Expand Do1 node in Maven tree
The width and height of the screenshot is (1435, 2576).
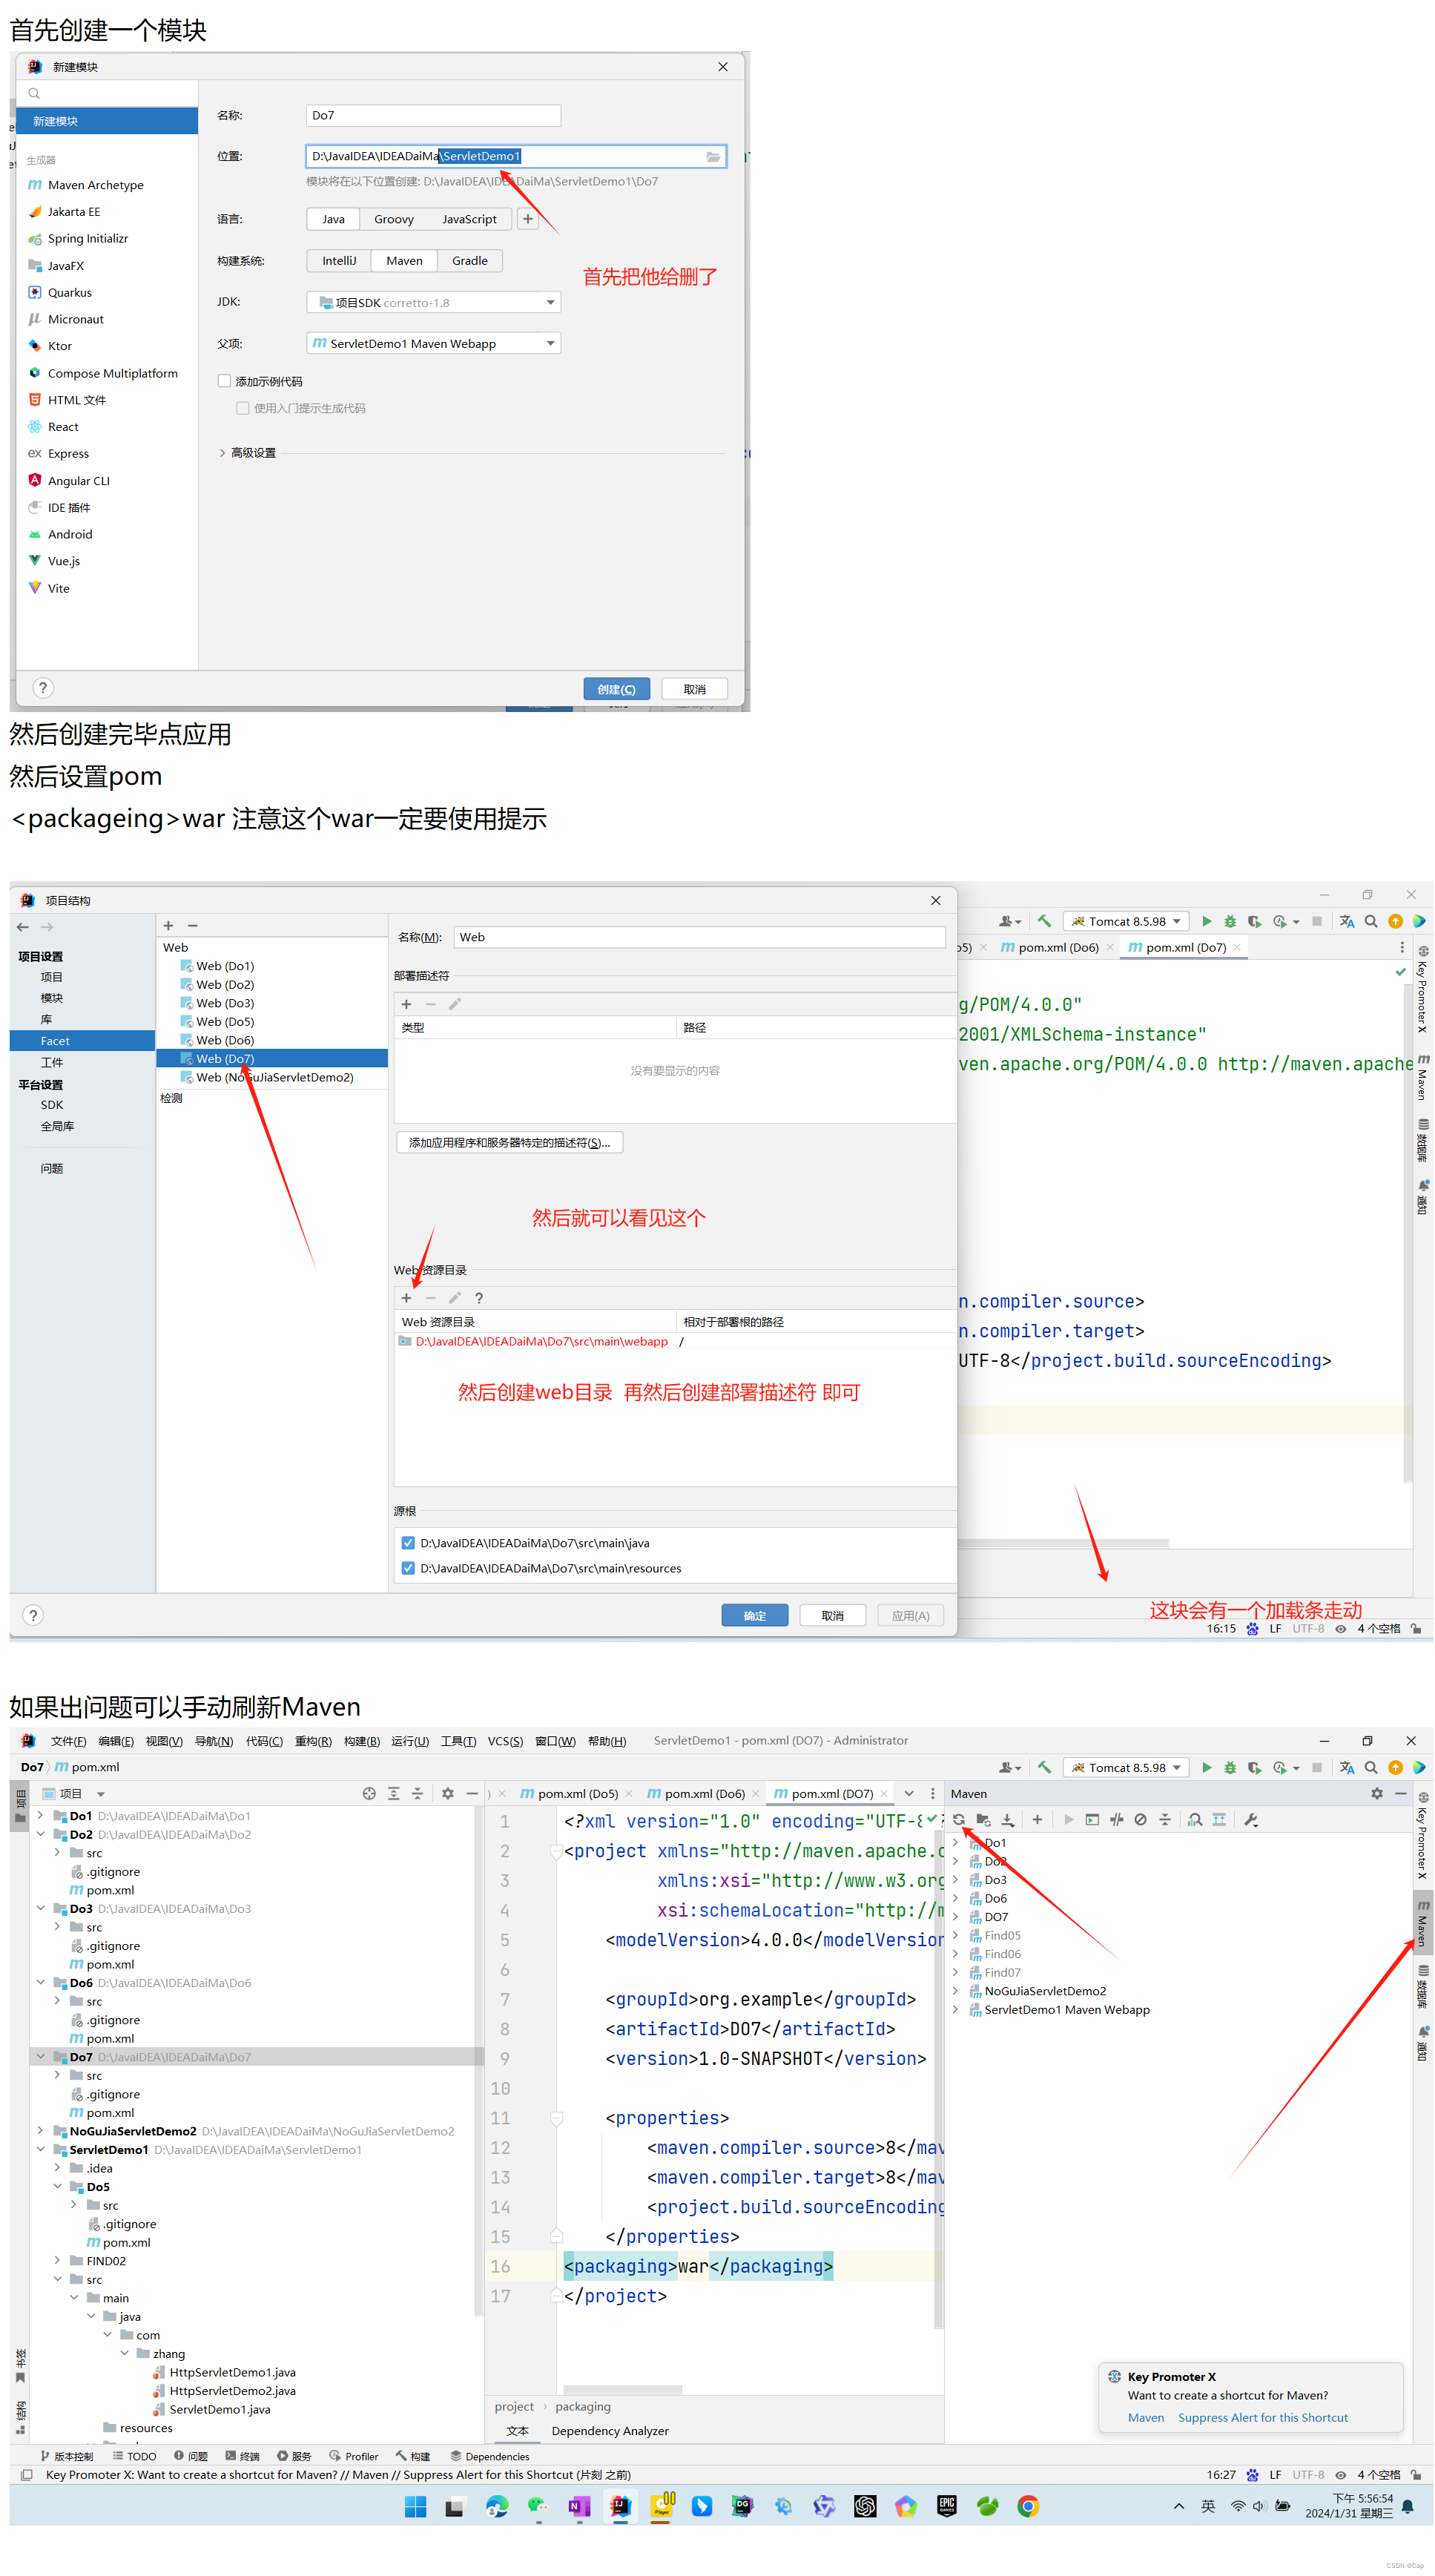coord(955,1843)
